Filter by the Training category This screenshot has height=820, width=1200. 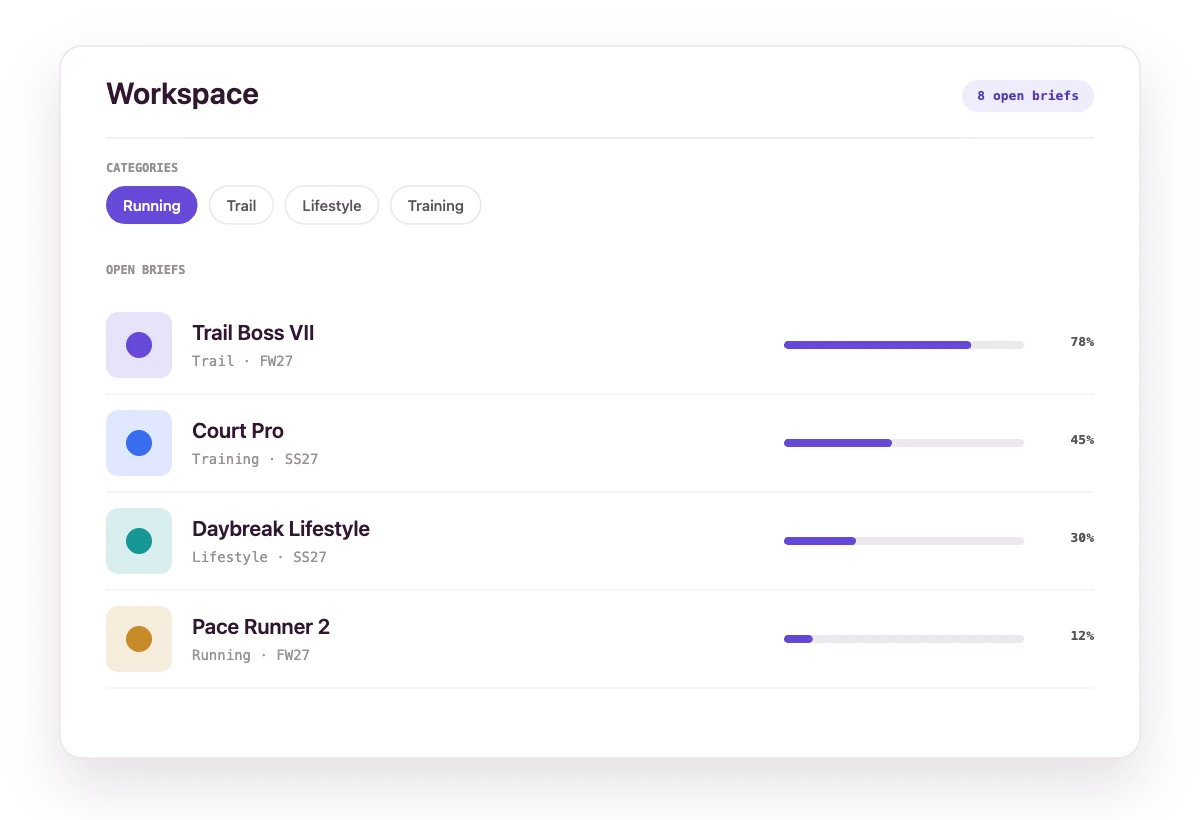tap(435, 205)
